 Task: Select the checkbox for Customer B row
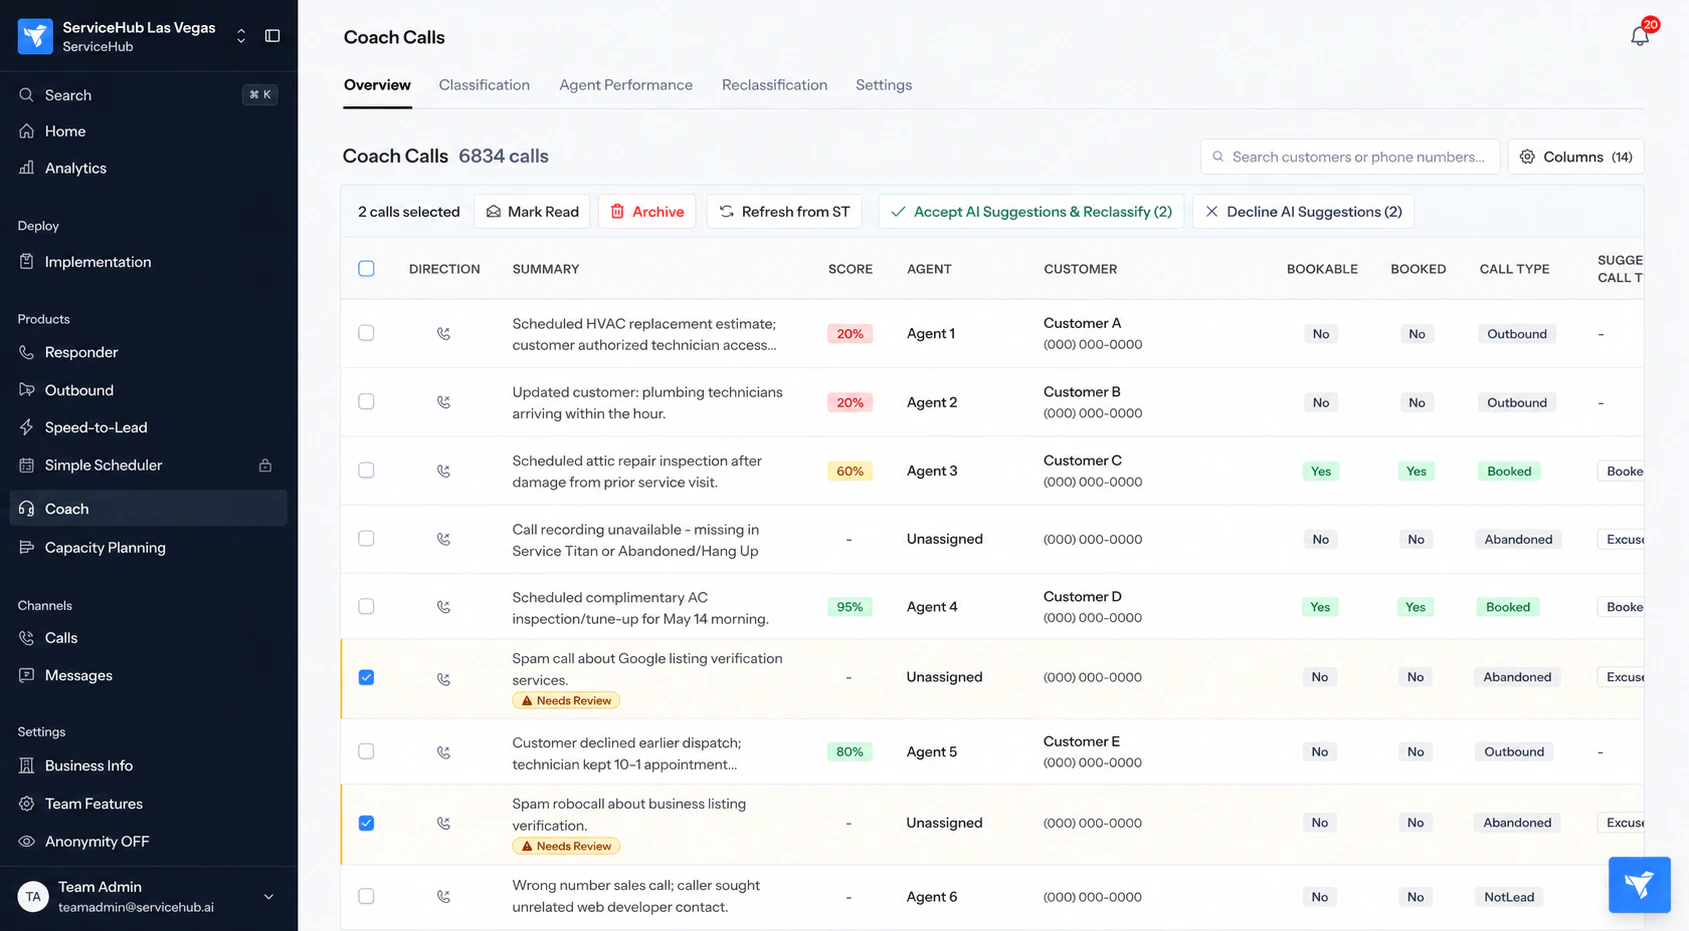(x=366, y=402)
